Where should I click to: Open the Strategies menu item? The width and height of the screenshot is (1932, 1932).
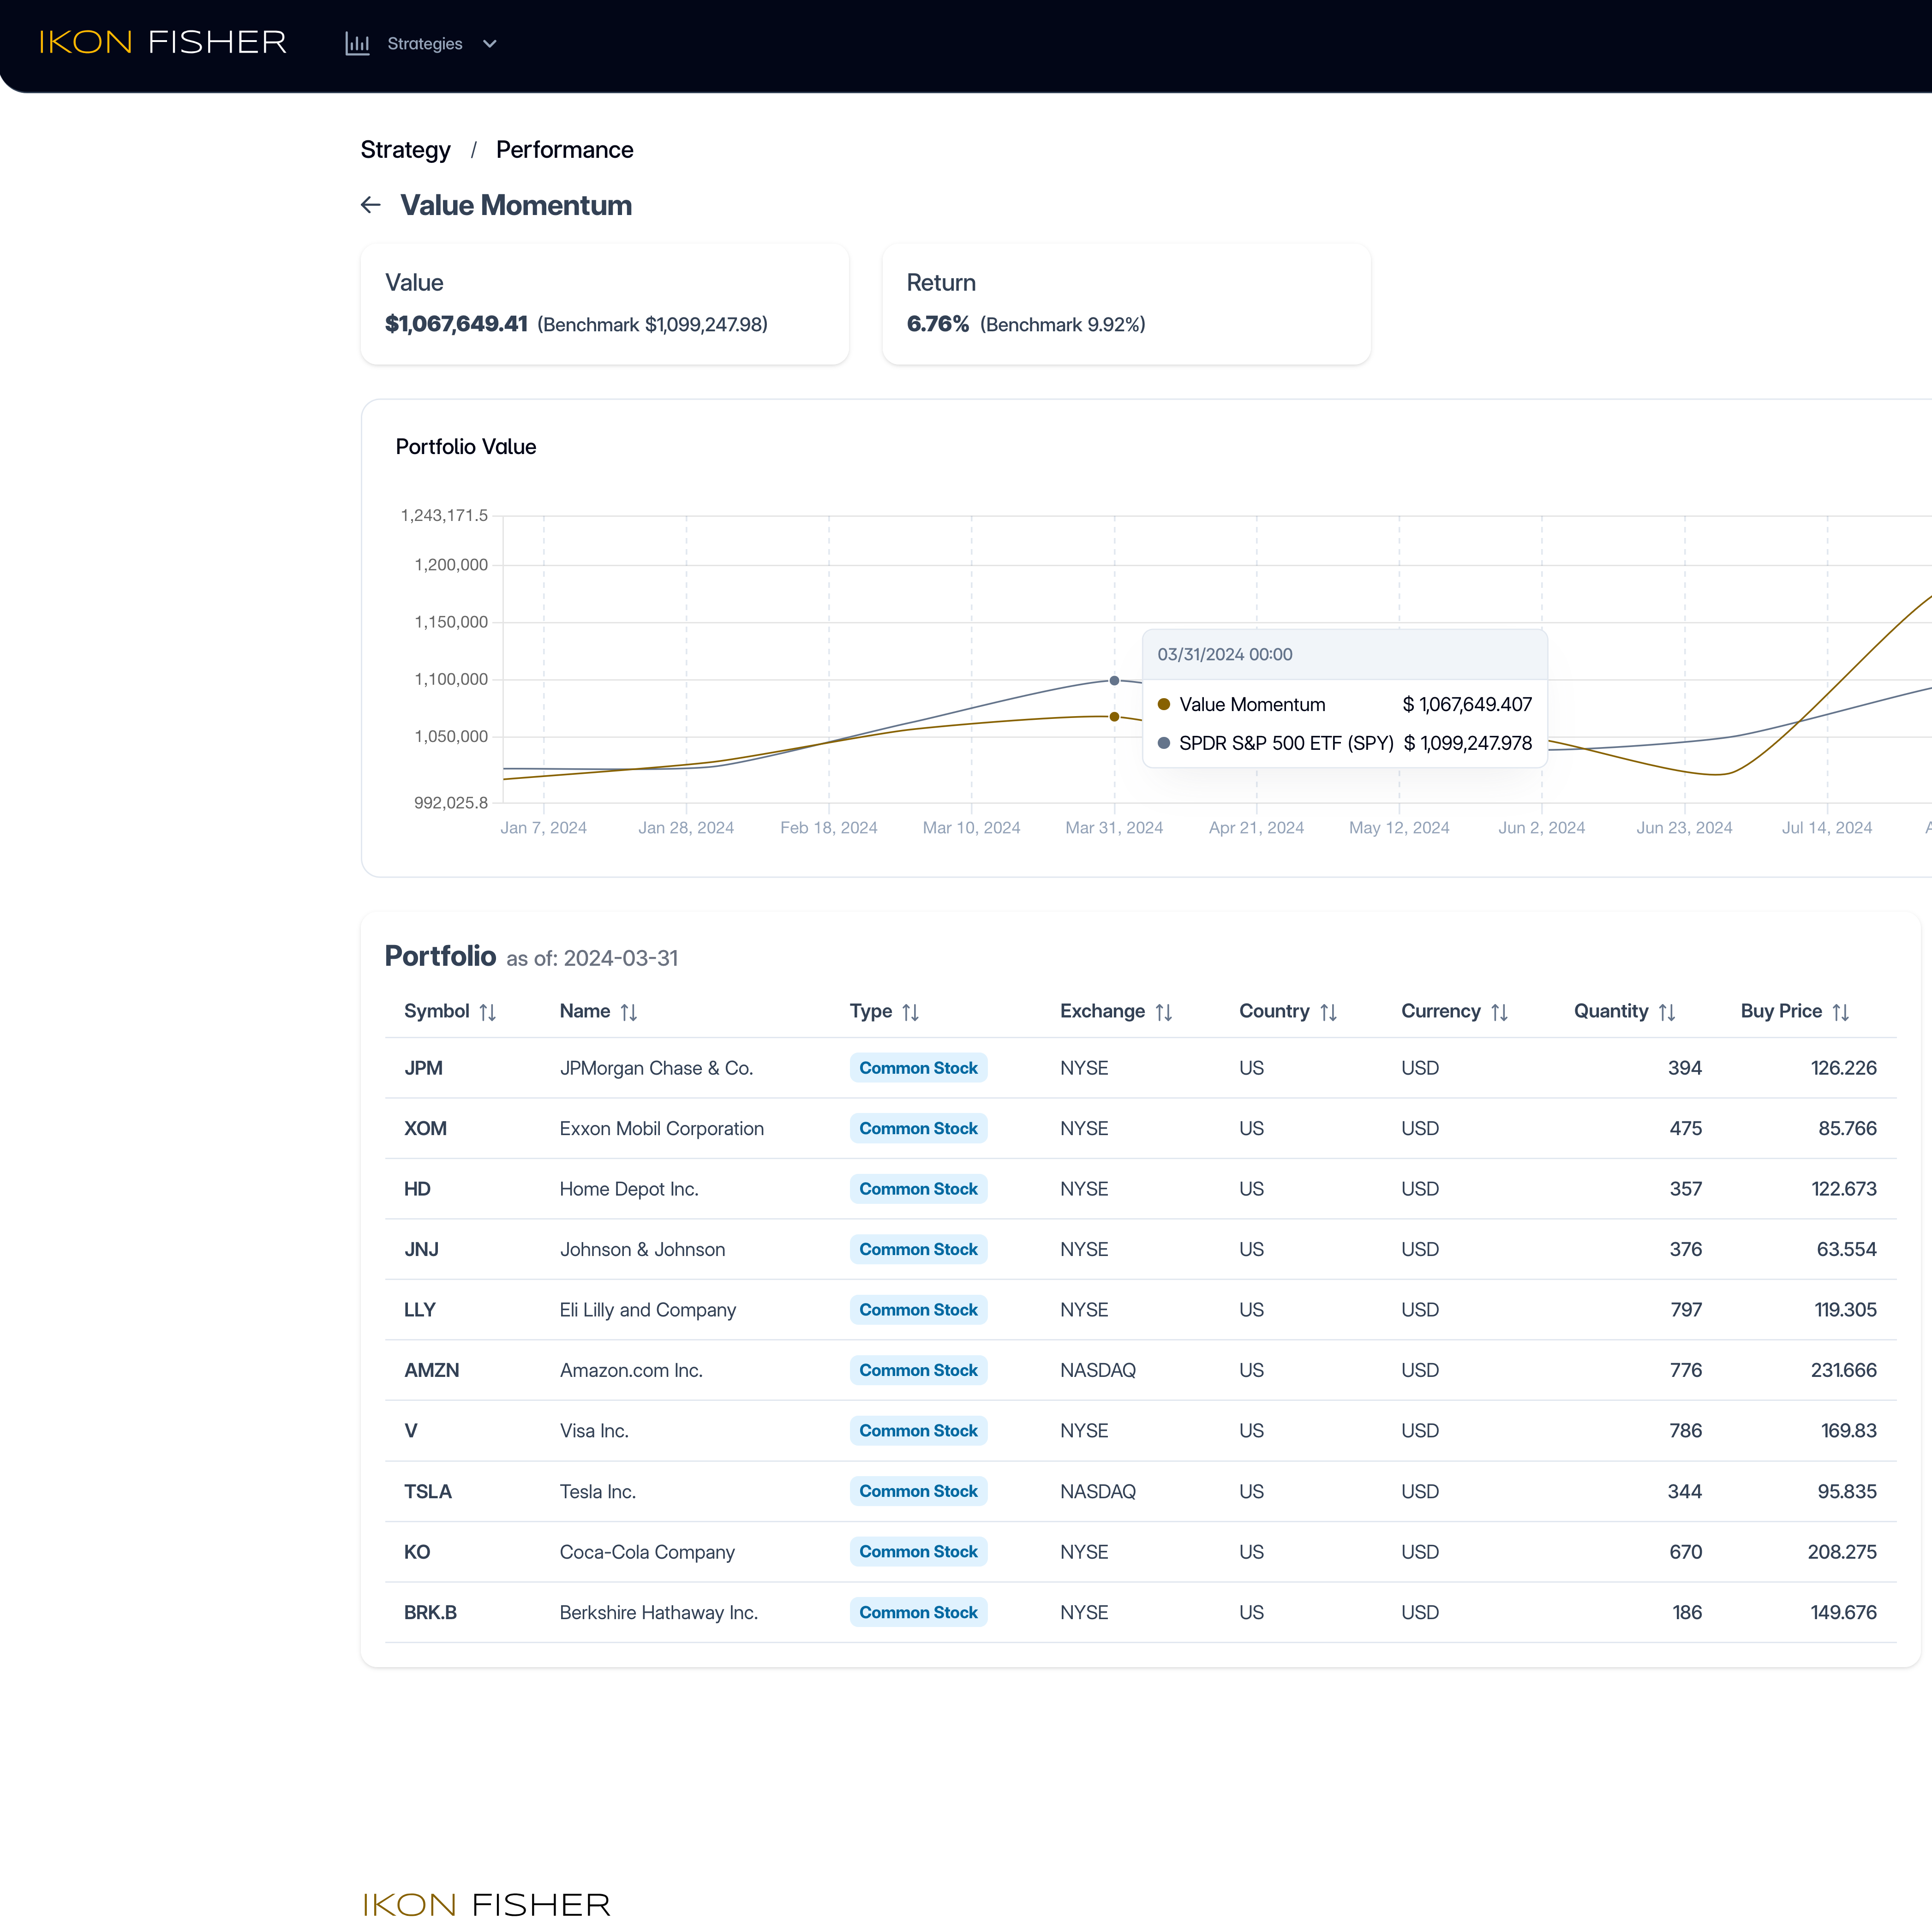[x=425, y=44]
